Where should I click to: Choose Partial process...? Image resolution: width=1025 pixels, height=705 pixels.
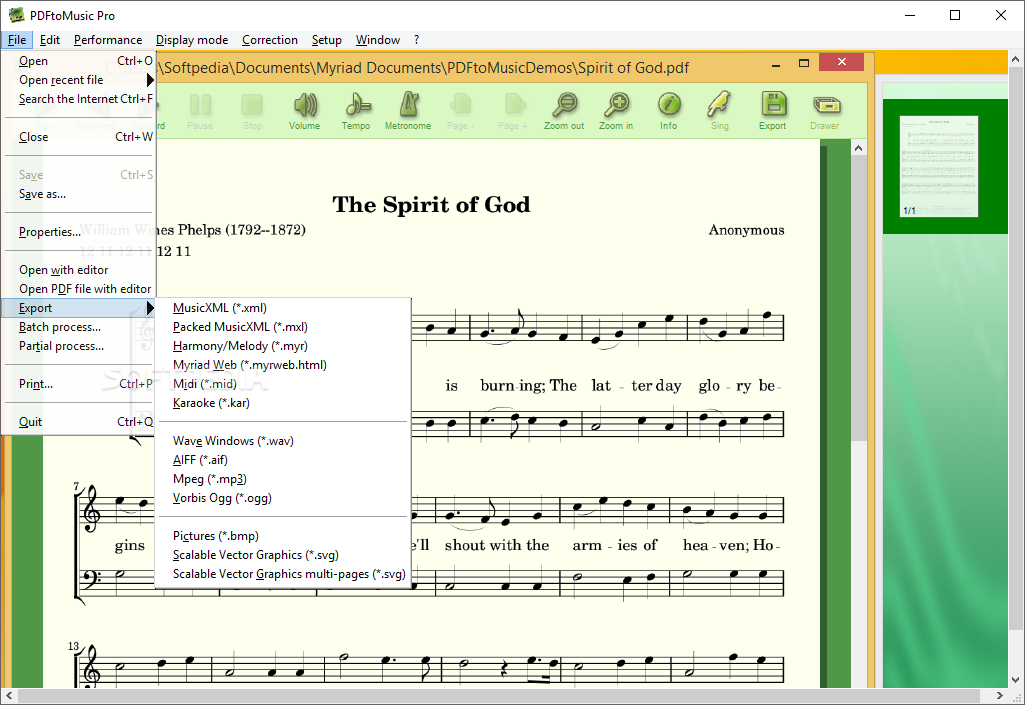78,345
